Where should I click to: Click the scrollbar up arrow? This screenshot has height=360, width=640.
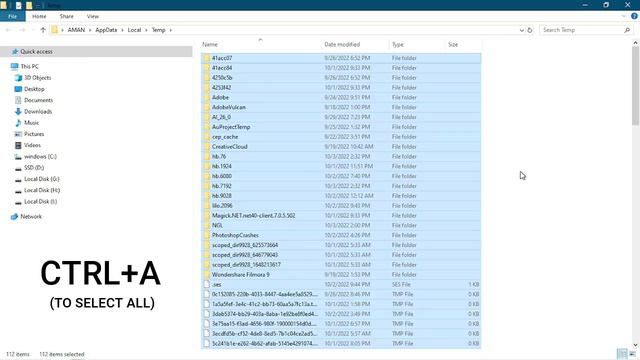(x=636, y=42)
